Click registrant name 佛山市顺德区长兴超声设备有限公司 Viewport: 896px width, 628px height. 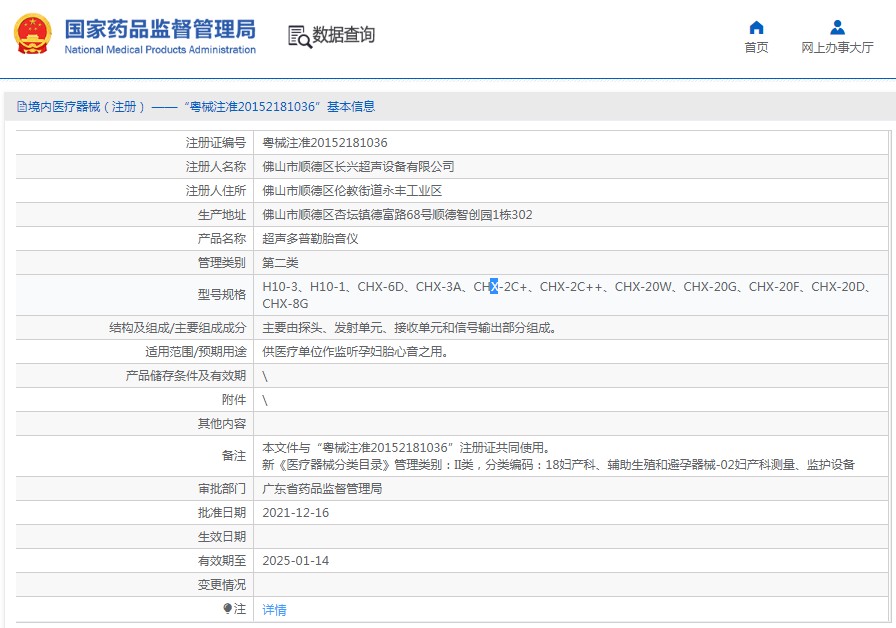coord(358,166)
